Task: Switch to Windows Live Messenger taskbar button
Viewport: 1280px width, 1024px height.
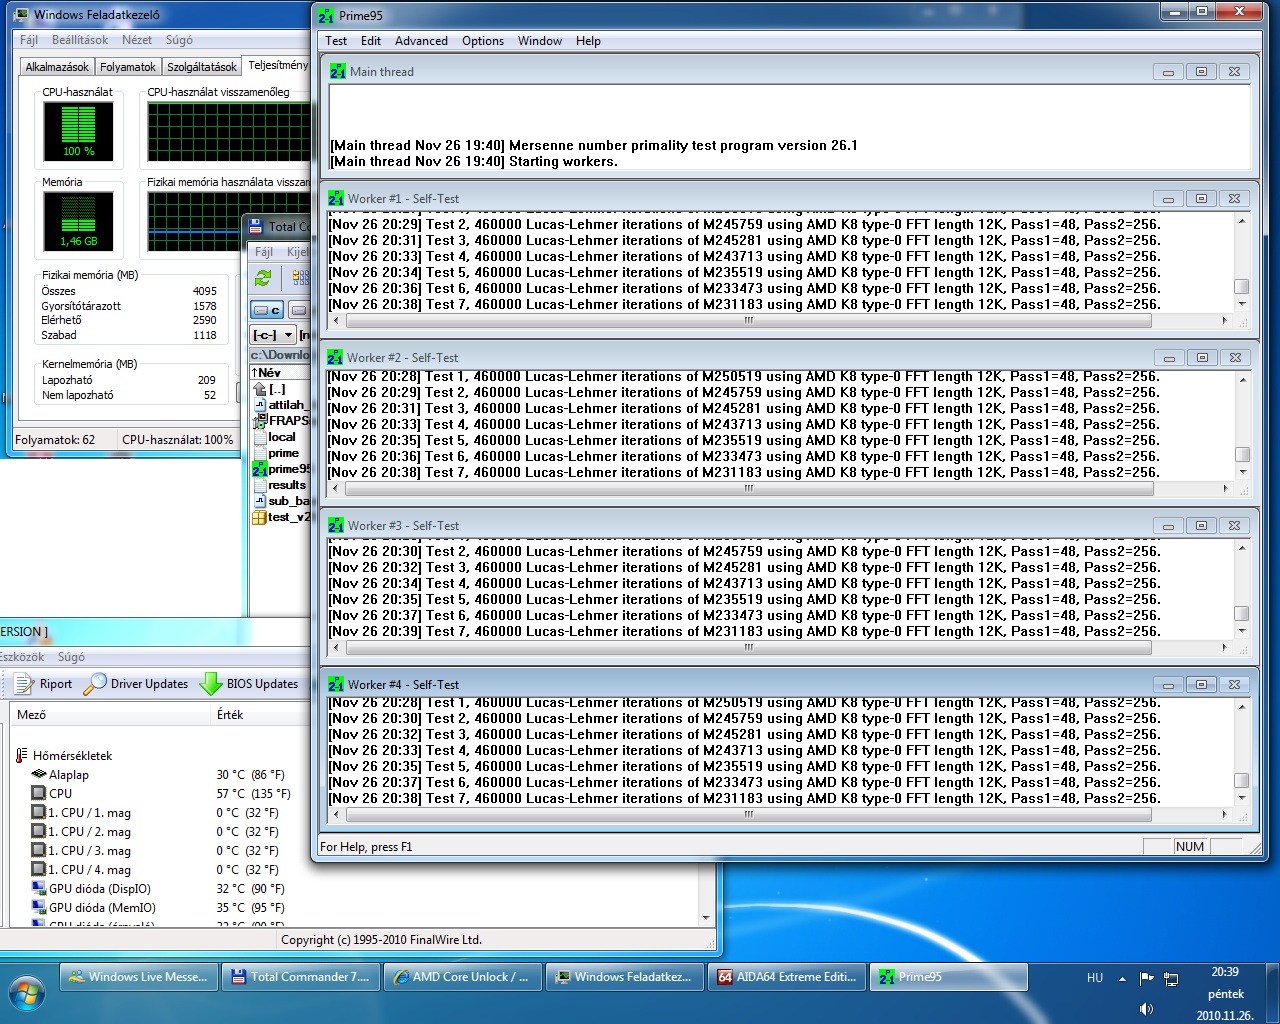Action: (140, 977)
